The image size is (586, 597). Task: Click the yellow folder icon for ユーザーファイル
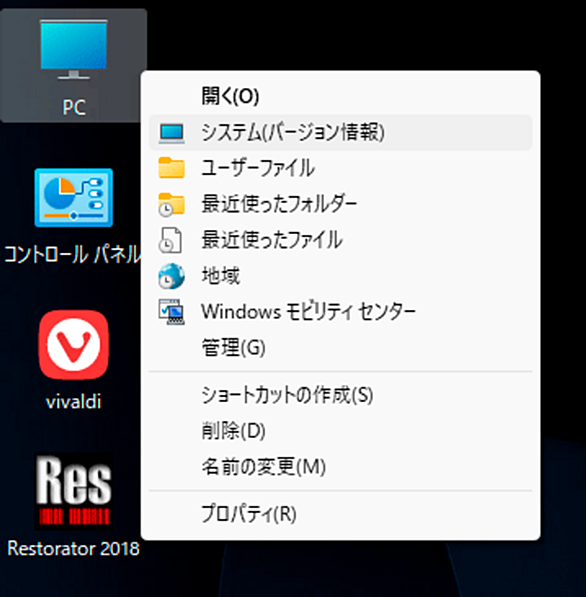[172, 168]
